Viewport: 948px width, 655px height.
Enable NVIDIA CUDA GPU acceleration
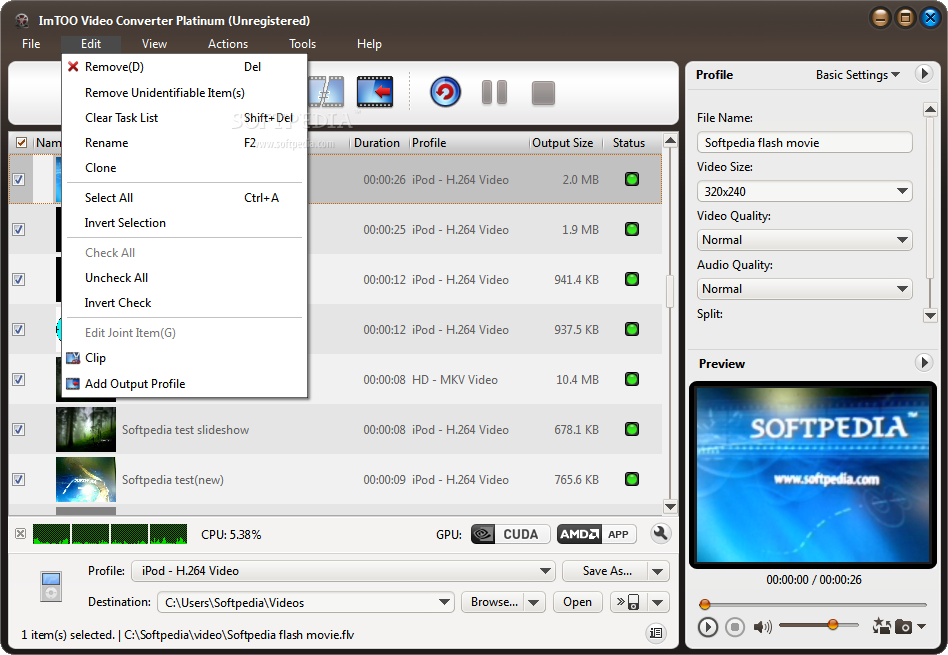pos(510,534)
